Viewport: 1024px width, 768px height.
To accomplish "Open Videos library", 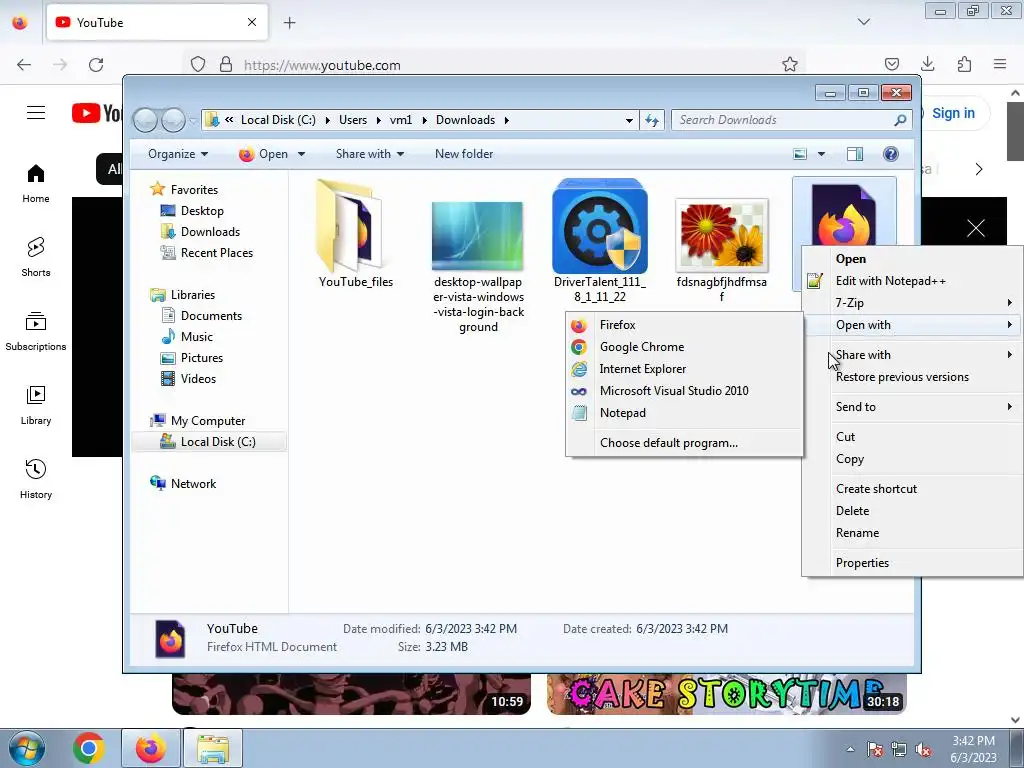I will (x=198, y=379).
